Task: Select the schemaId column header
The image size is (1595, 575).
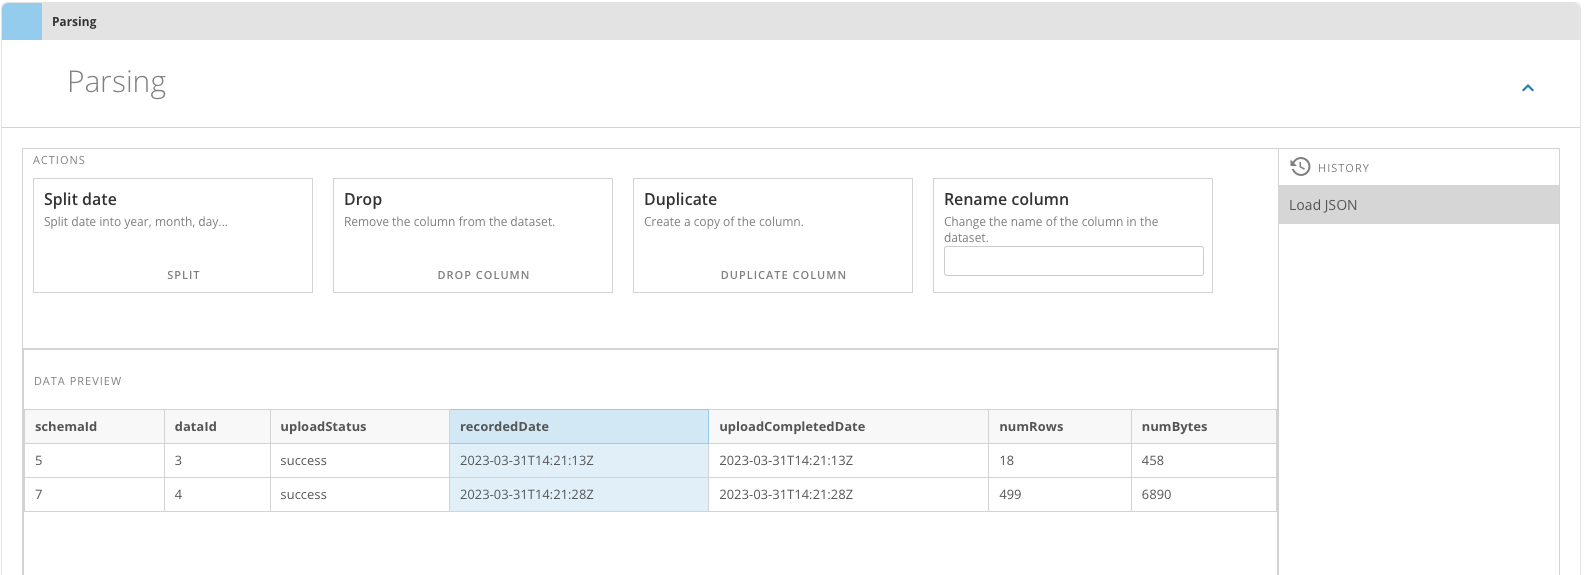Action: point(94,427)
